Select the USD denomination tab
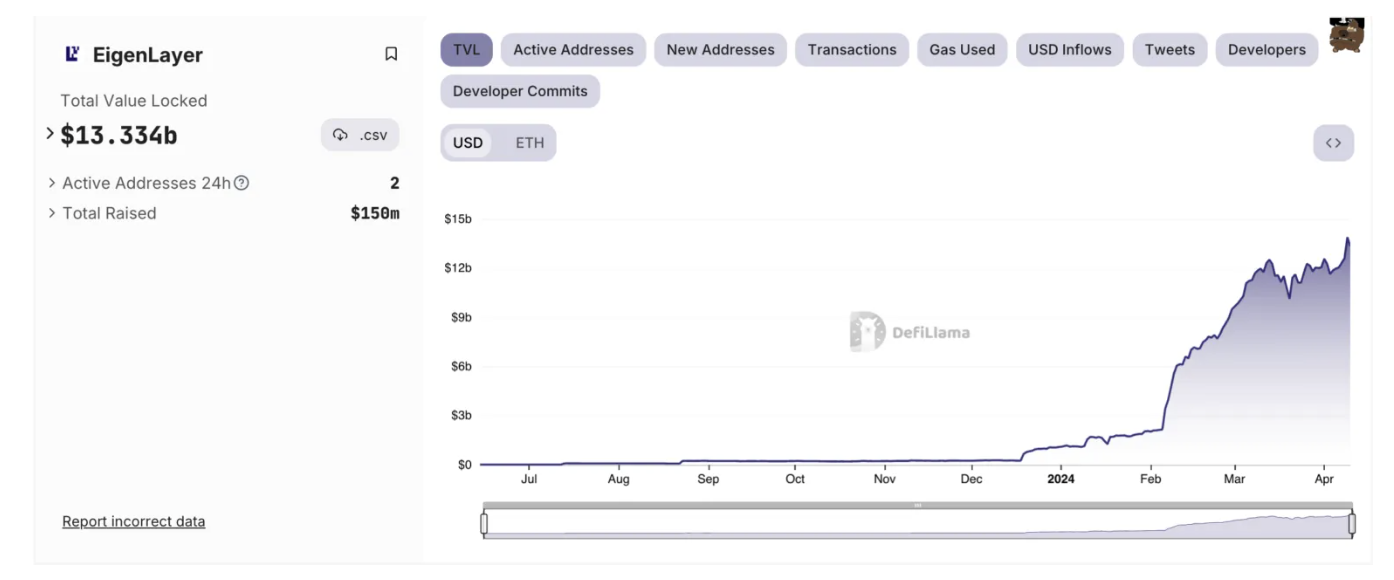The width and height of the screenshot is (1394, 580). pyautogui.click(x=468, y=143)
